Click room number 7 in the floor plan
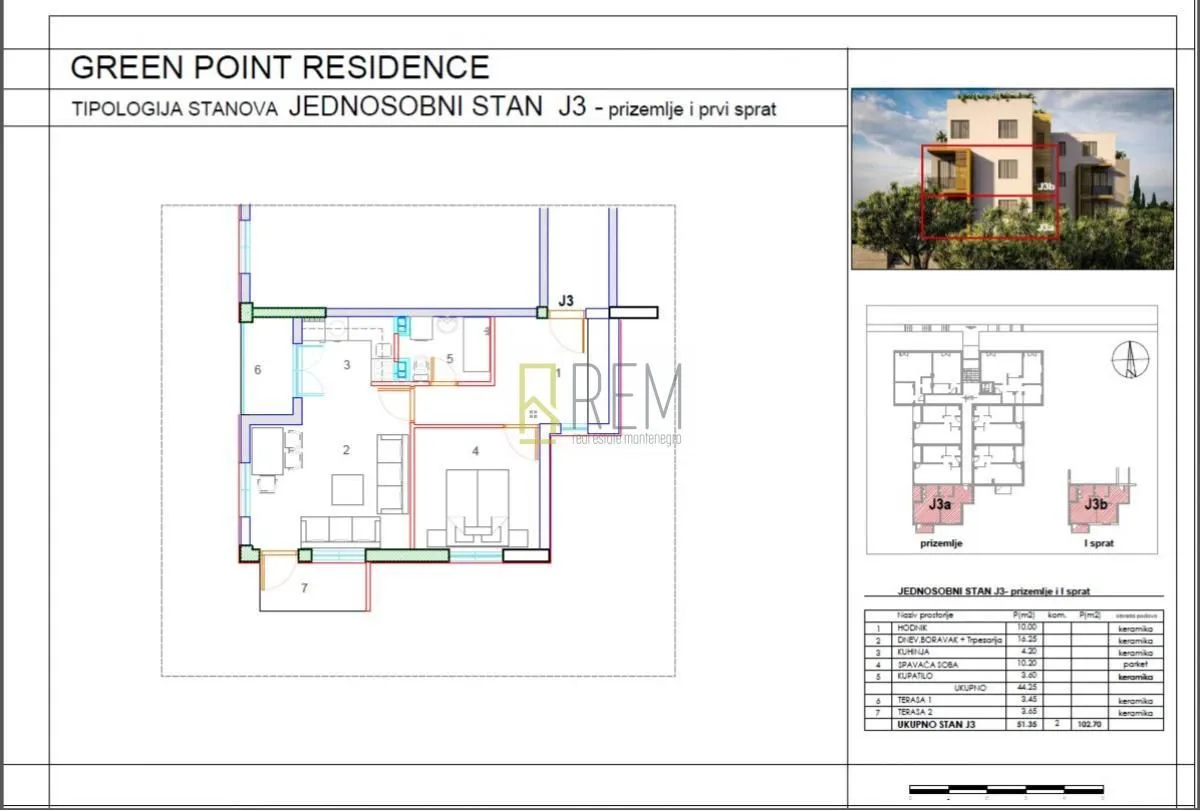1200x811 pixels. click(x=305, y=588)
